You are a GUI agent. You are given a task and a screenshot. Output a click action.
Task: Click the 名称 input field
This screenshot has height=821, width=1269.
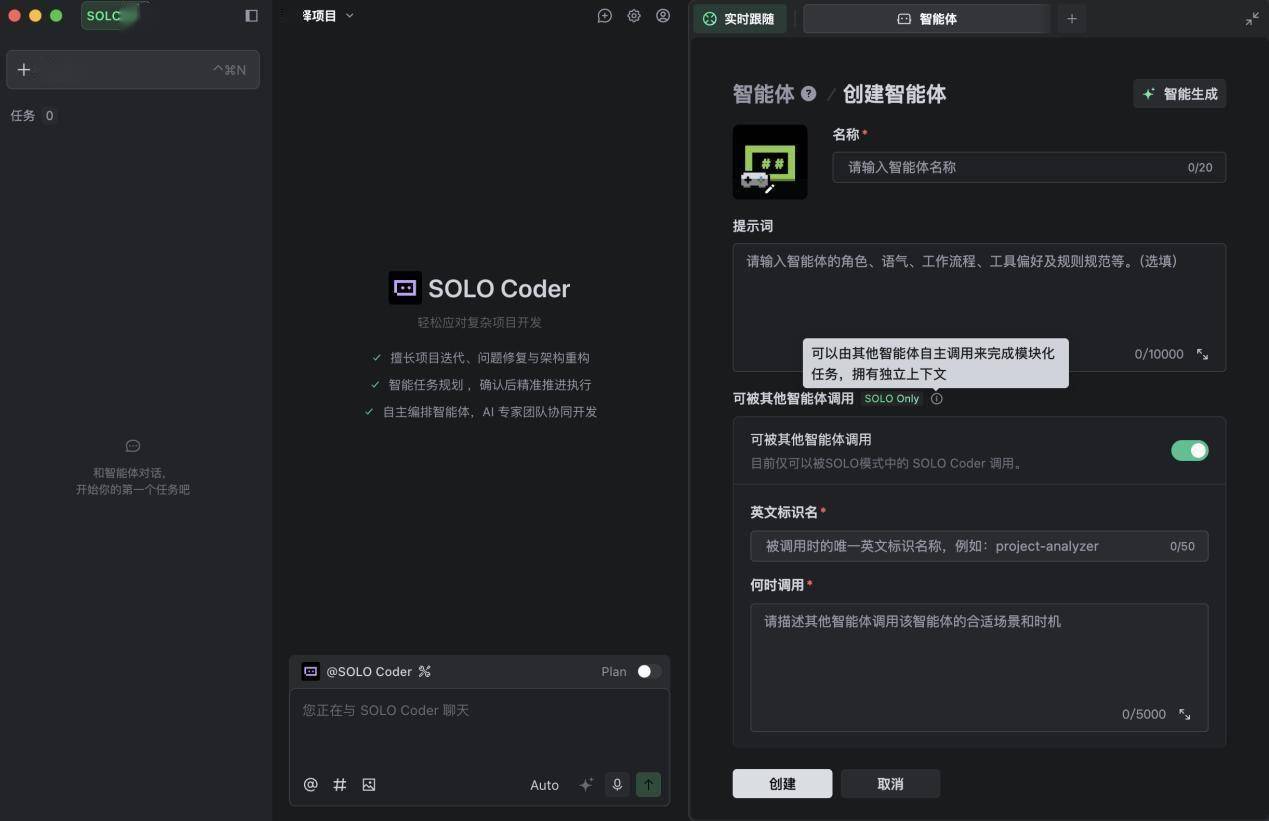[x=1010, y=168]
